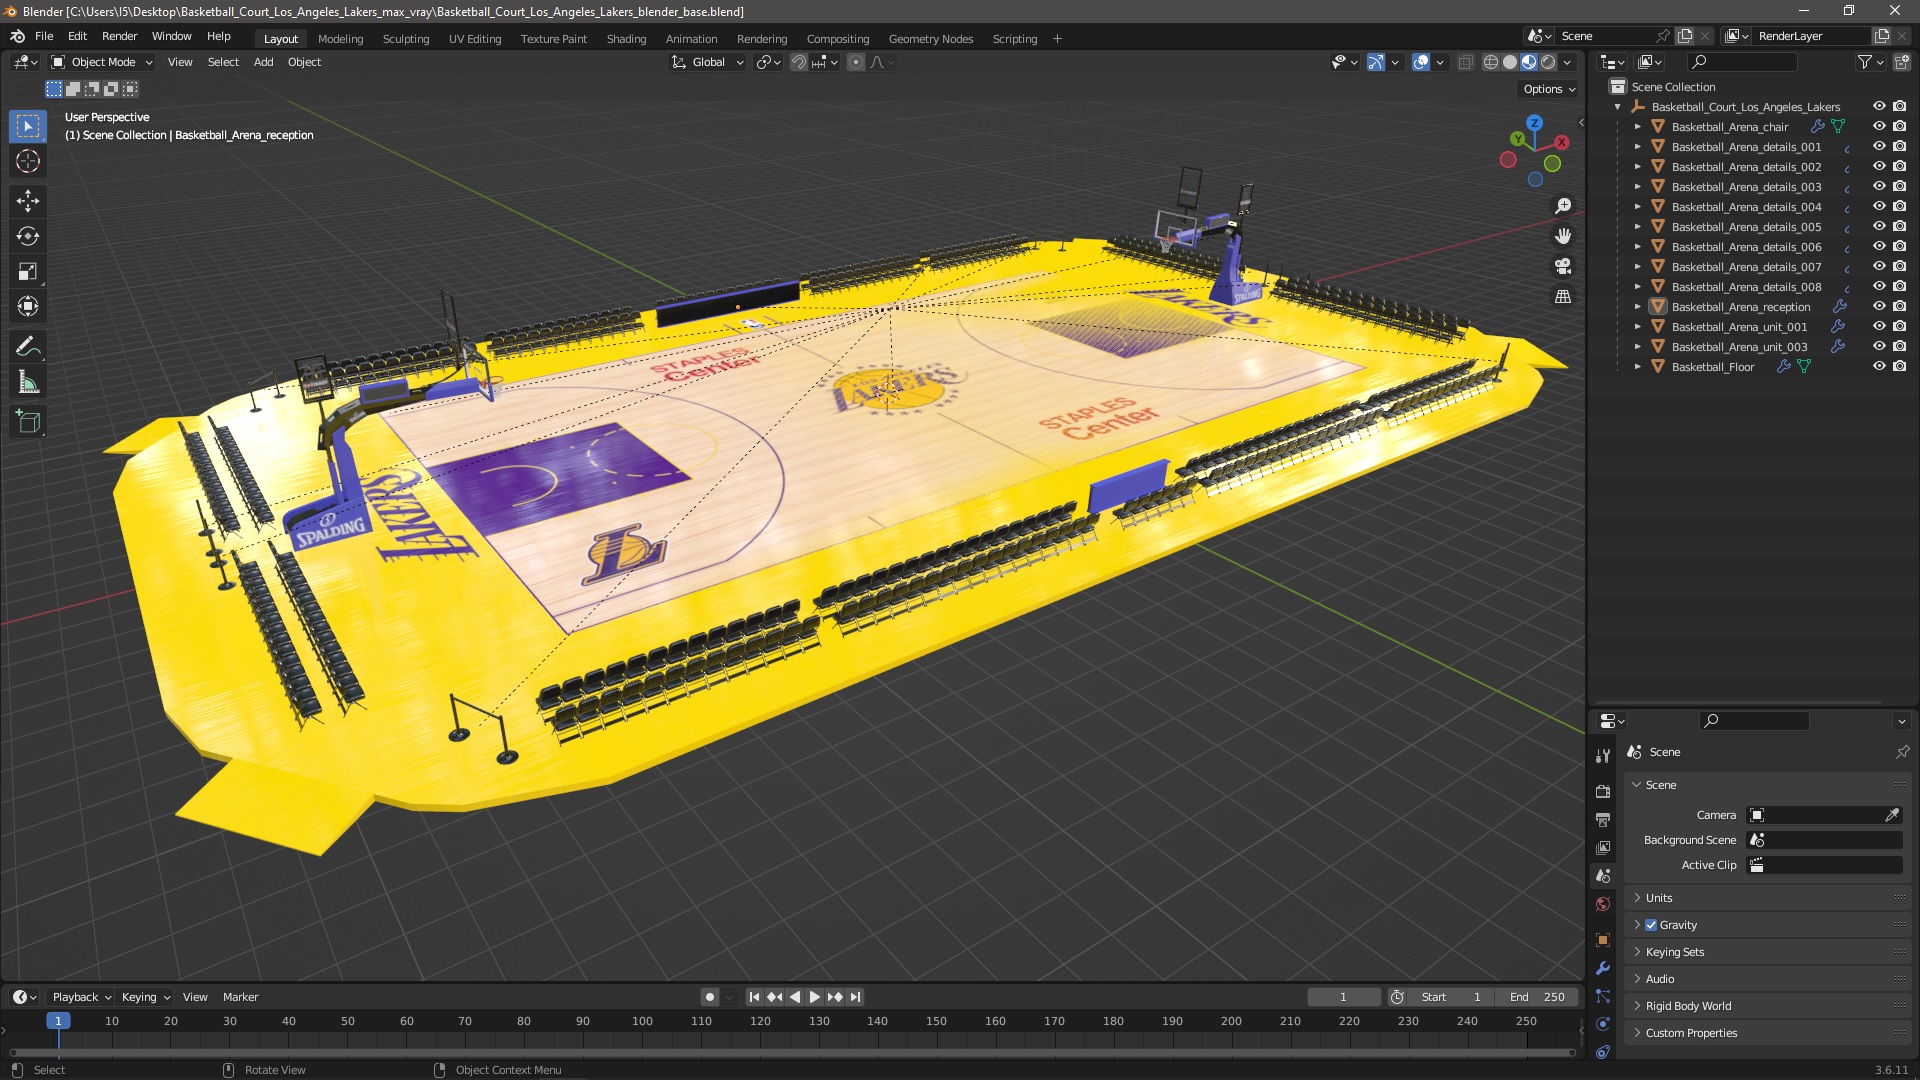Toggle X-ray mode in viewport header
This screenshot has height=1080, width=1920.
(1465, 62)
